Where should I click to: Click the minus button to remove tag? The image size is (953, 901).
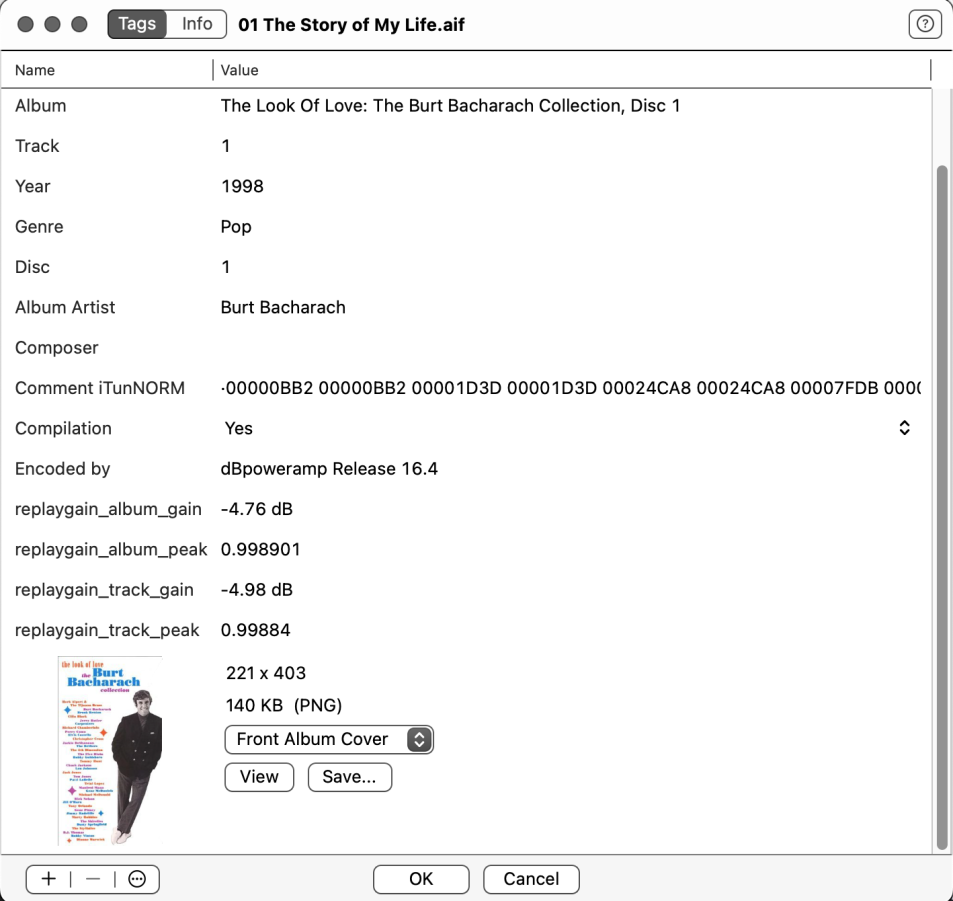click(x=93, y=879)
